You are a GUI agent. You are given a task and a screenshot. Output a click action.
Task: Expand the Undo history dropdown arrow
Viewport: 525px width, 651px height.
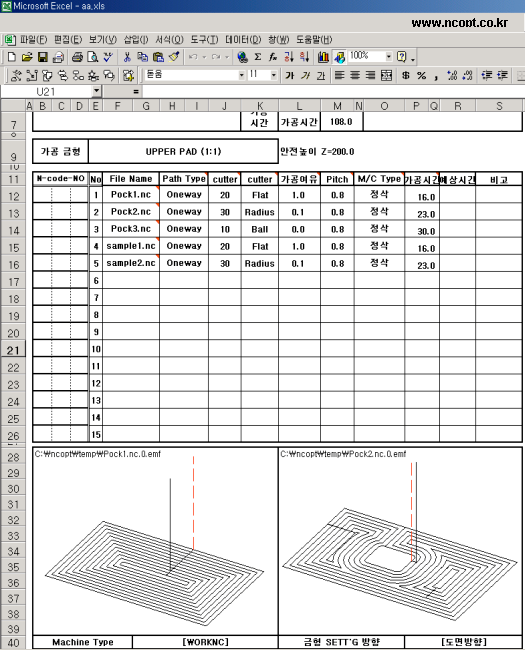204,57
